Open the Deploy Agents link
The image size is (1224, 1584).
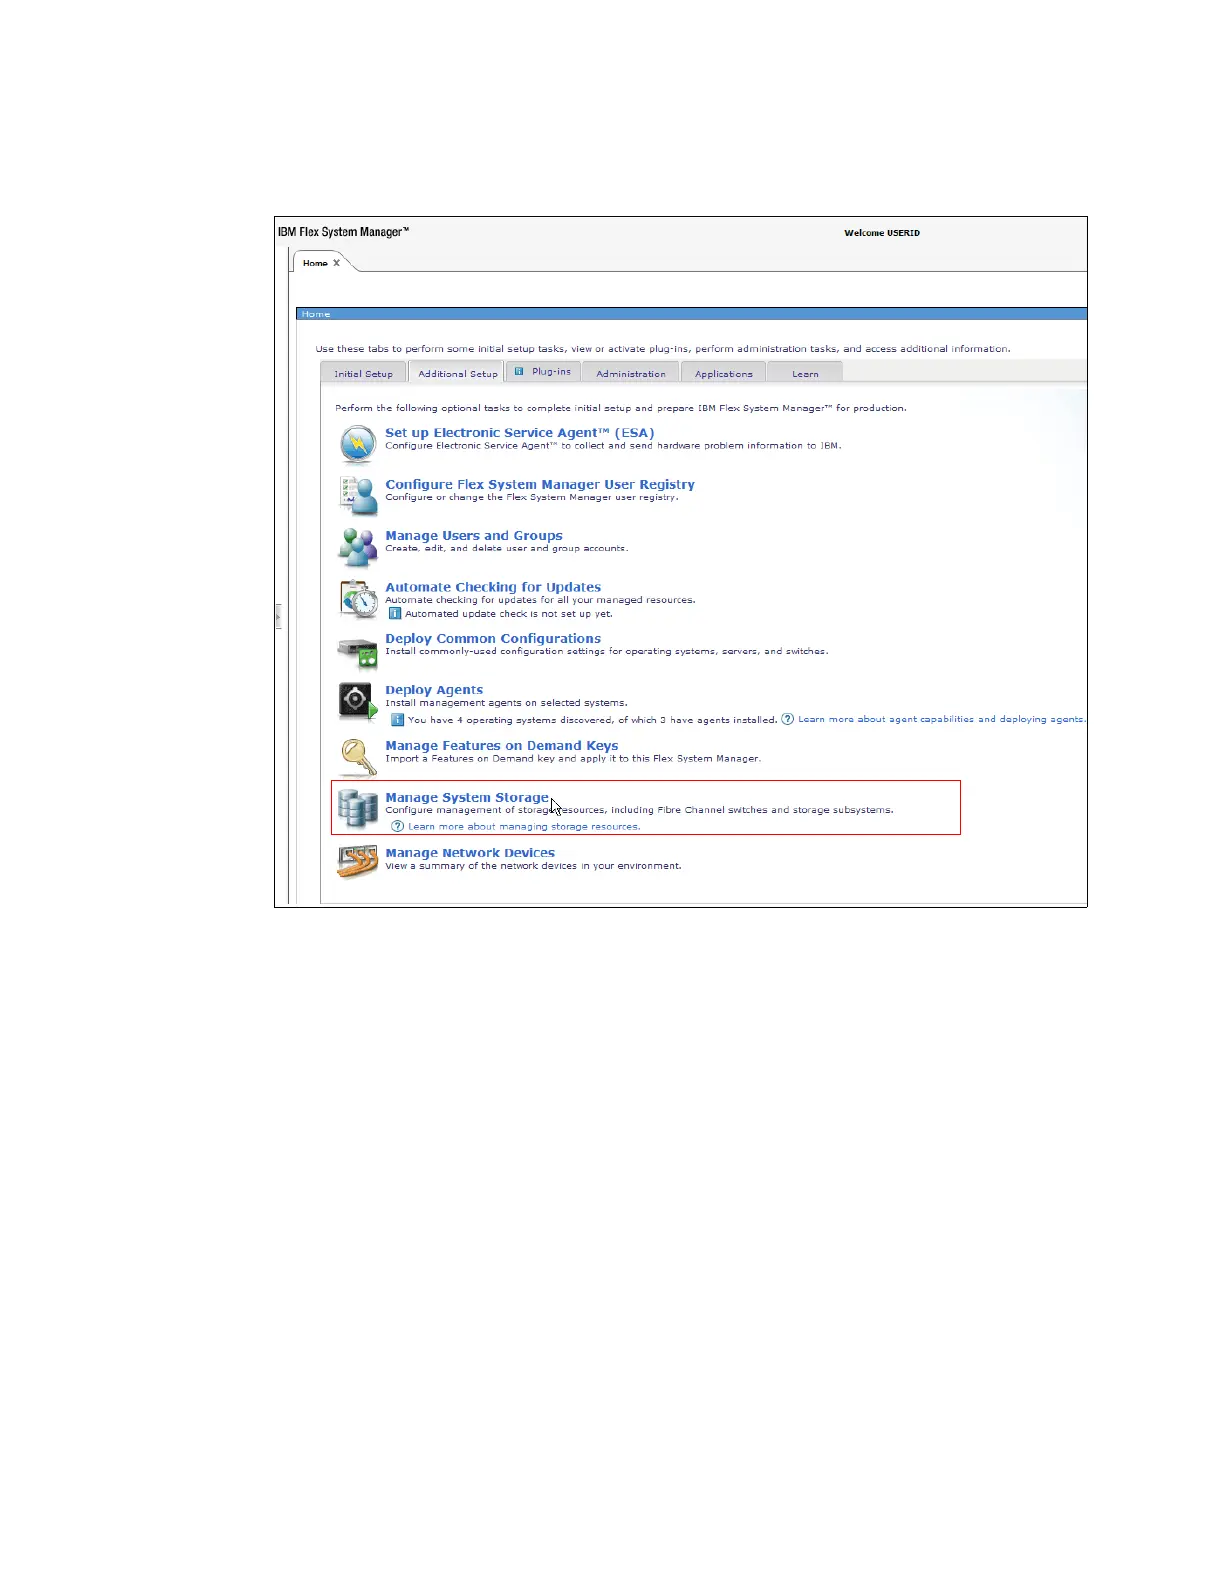pyautogui.click(x=434, y=690)
